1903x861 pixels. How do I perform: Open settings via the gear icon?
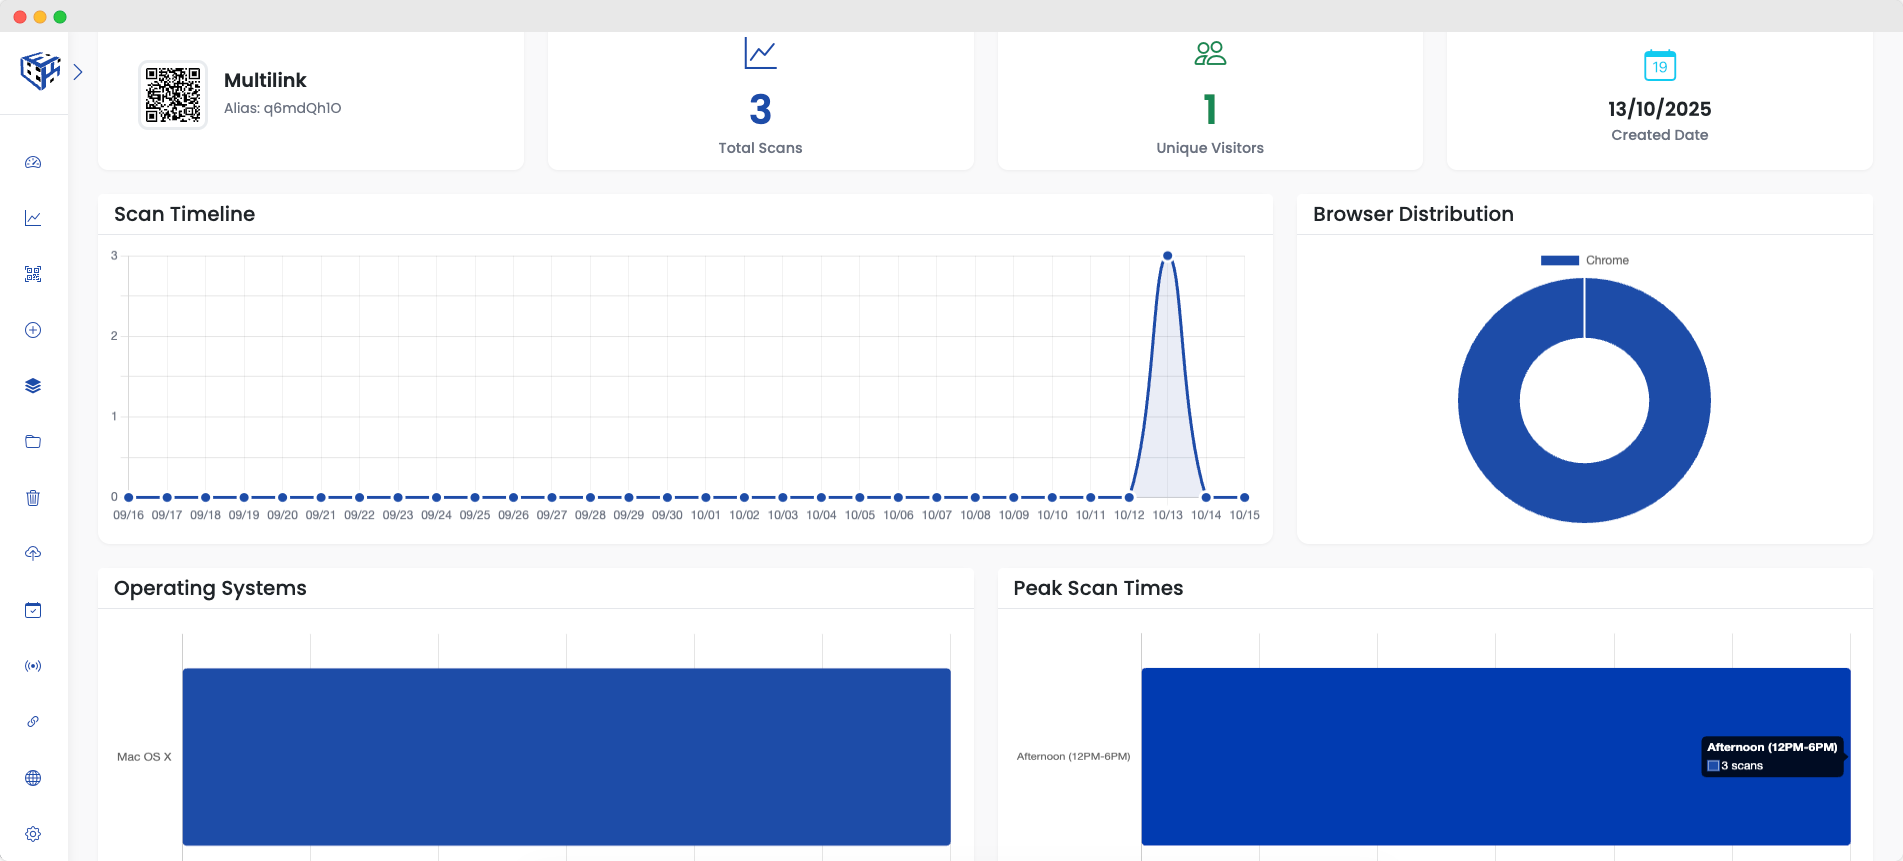point(33,834)
